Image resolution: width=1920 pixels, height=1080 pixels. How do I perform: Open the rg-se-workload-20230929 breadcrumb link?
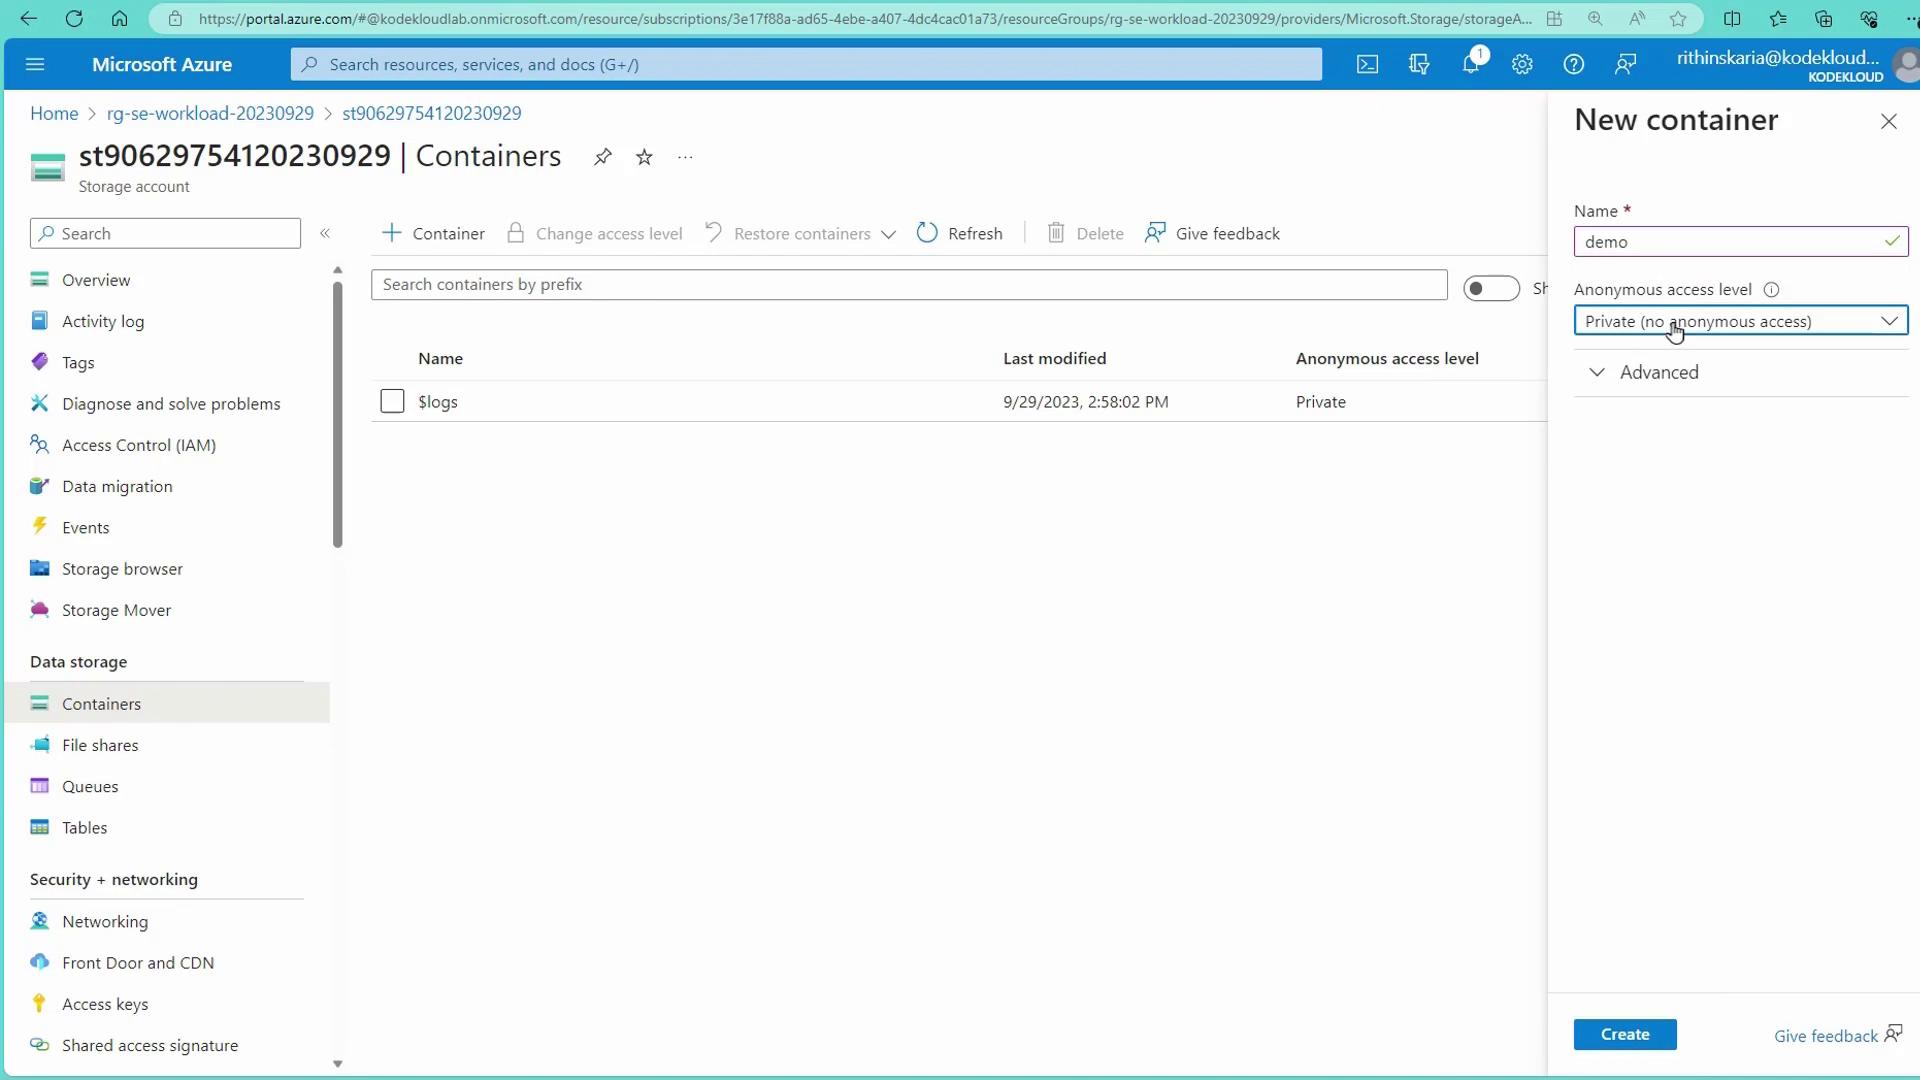[x=210, y=114]
